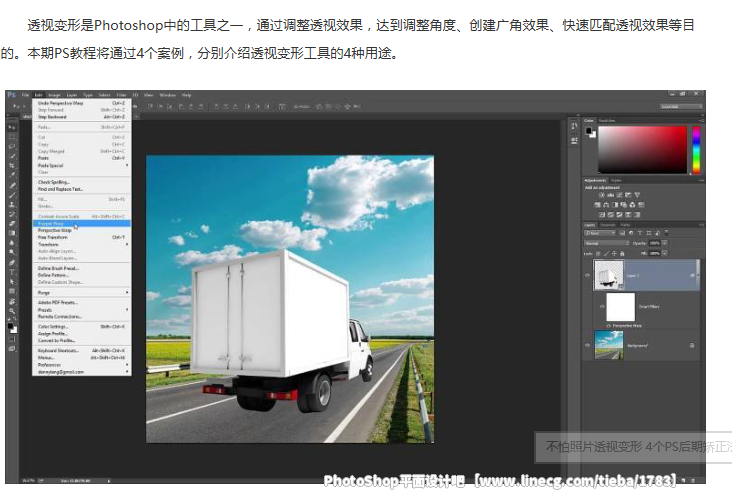
Task: Open the Normal blend mode dropdown
Action: coord(607,243)
